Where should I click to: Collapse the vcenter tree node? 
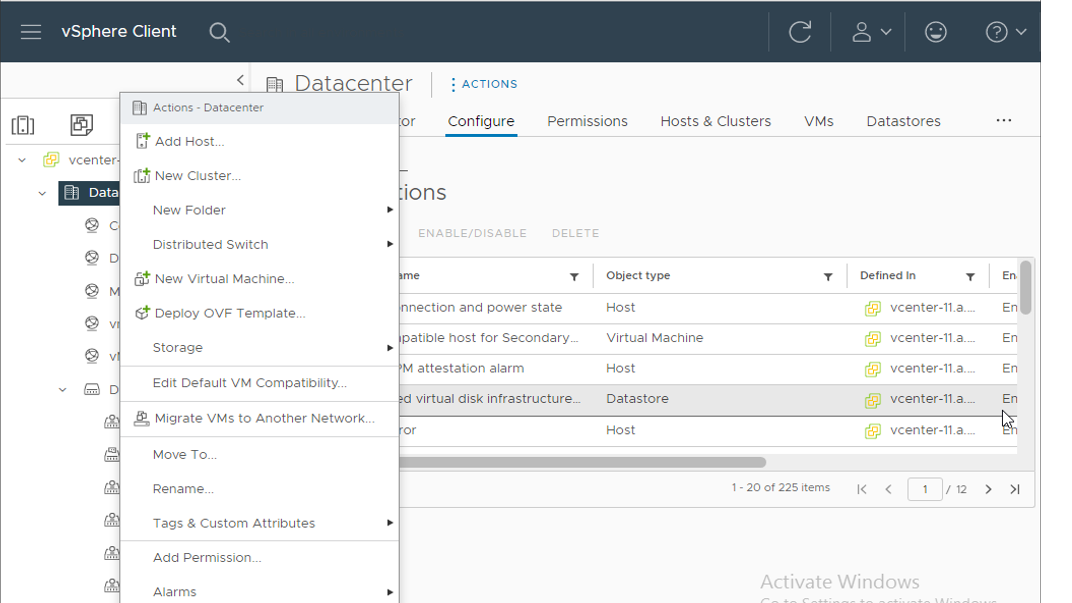(x=22, y=160)
